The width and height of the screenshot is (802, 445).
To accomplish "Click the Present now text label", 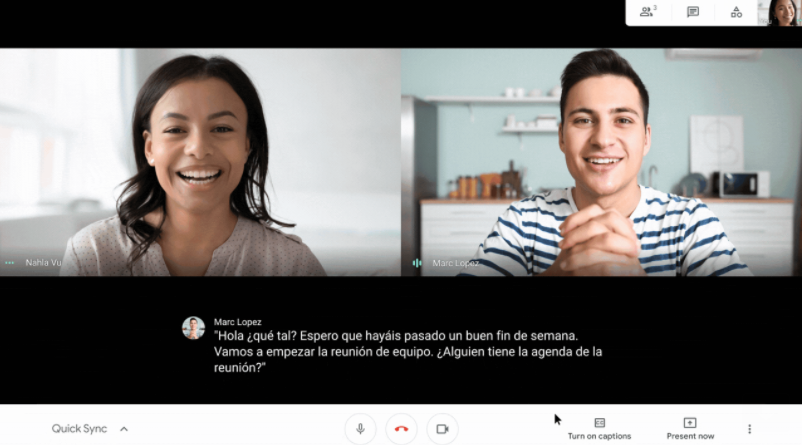I will pos(690,437).
